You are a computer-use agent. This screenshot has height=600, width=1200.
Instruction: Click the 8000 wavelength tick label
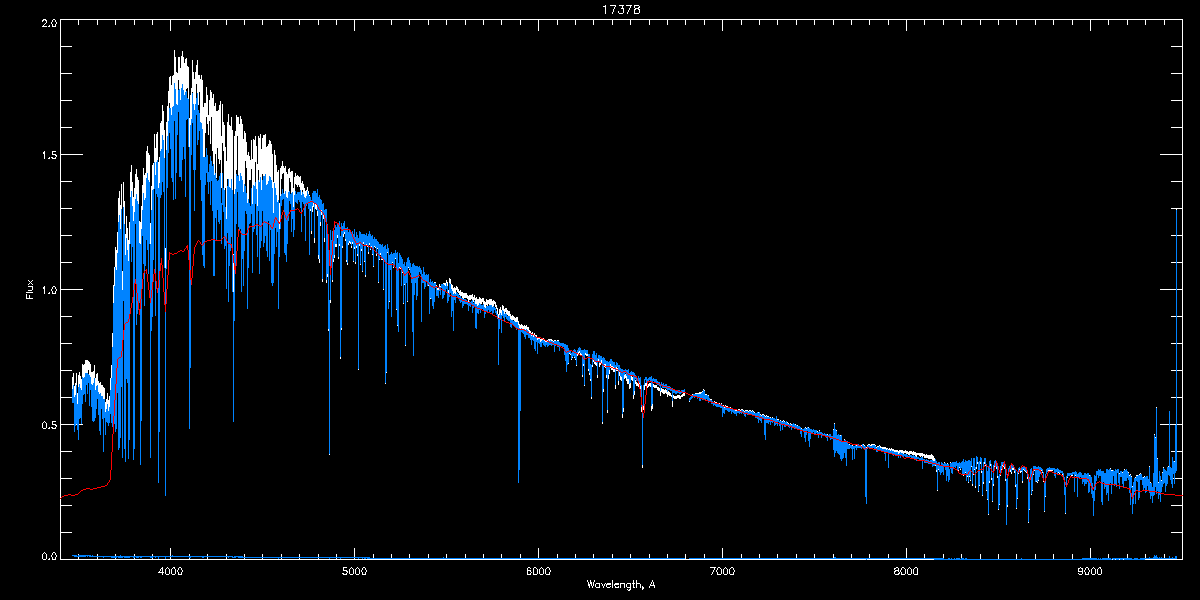coord(906,571)
